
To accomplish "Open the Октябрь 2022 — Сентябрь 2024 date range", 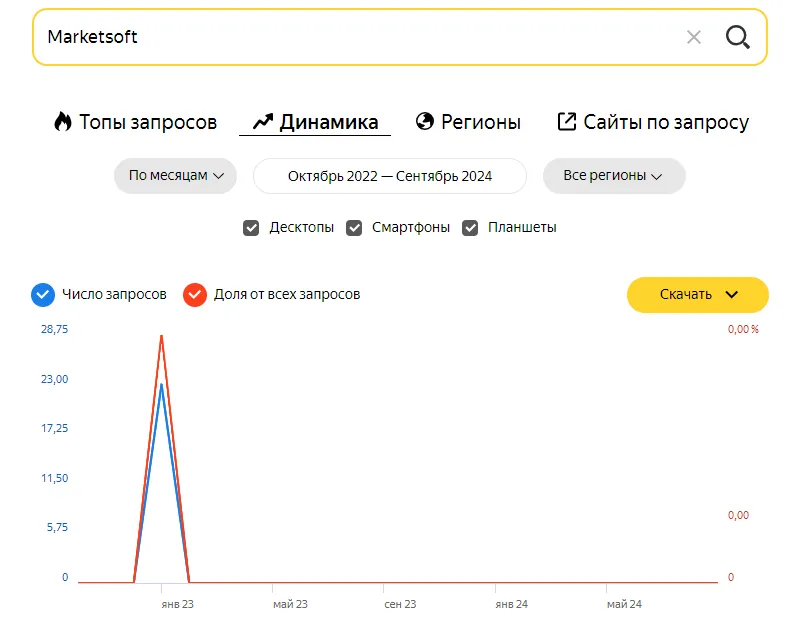I will (390, 176).
